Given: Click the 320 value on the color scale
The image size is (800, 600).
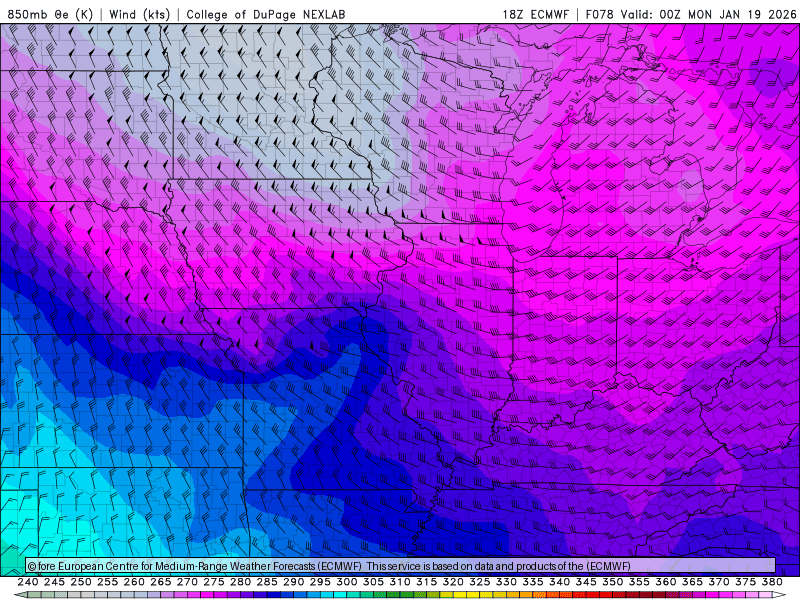Looking at the screenshot, I should (453, 582).
